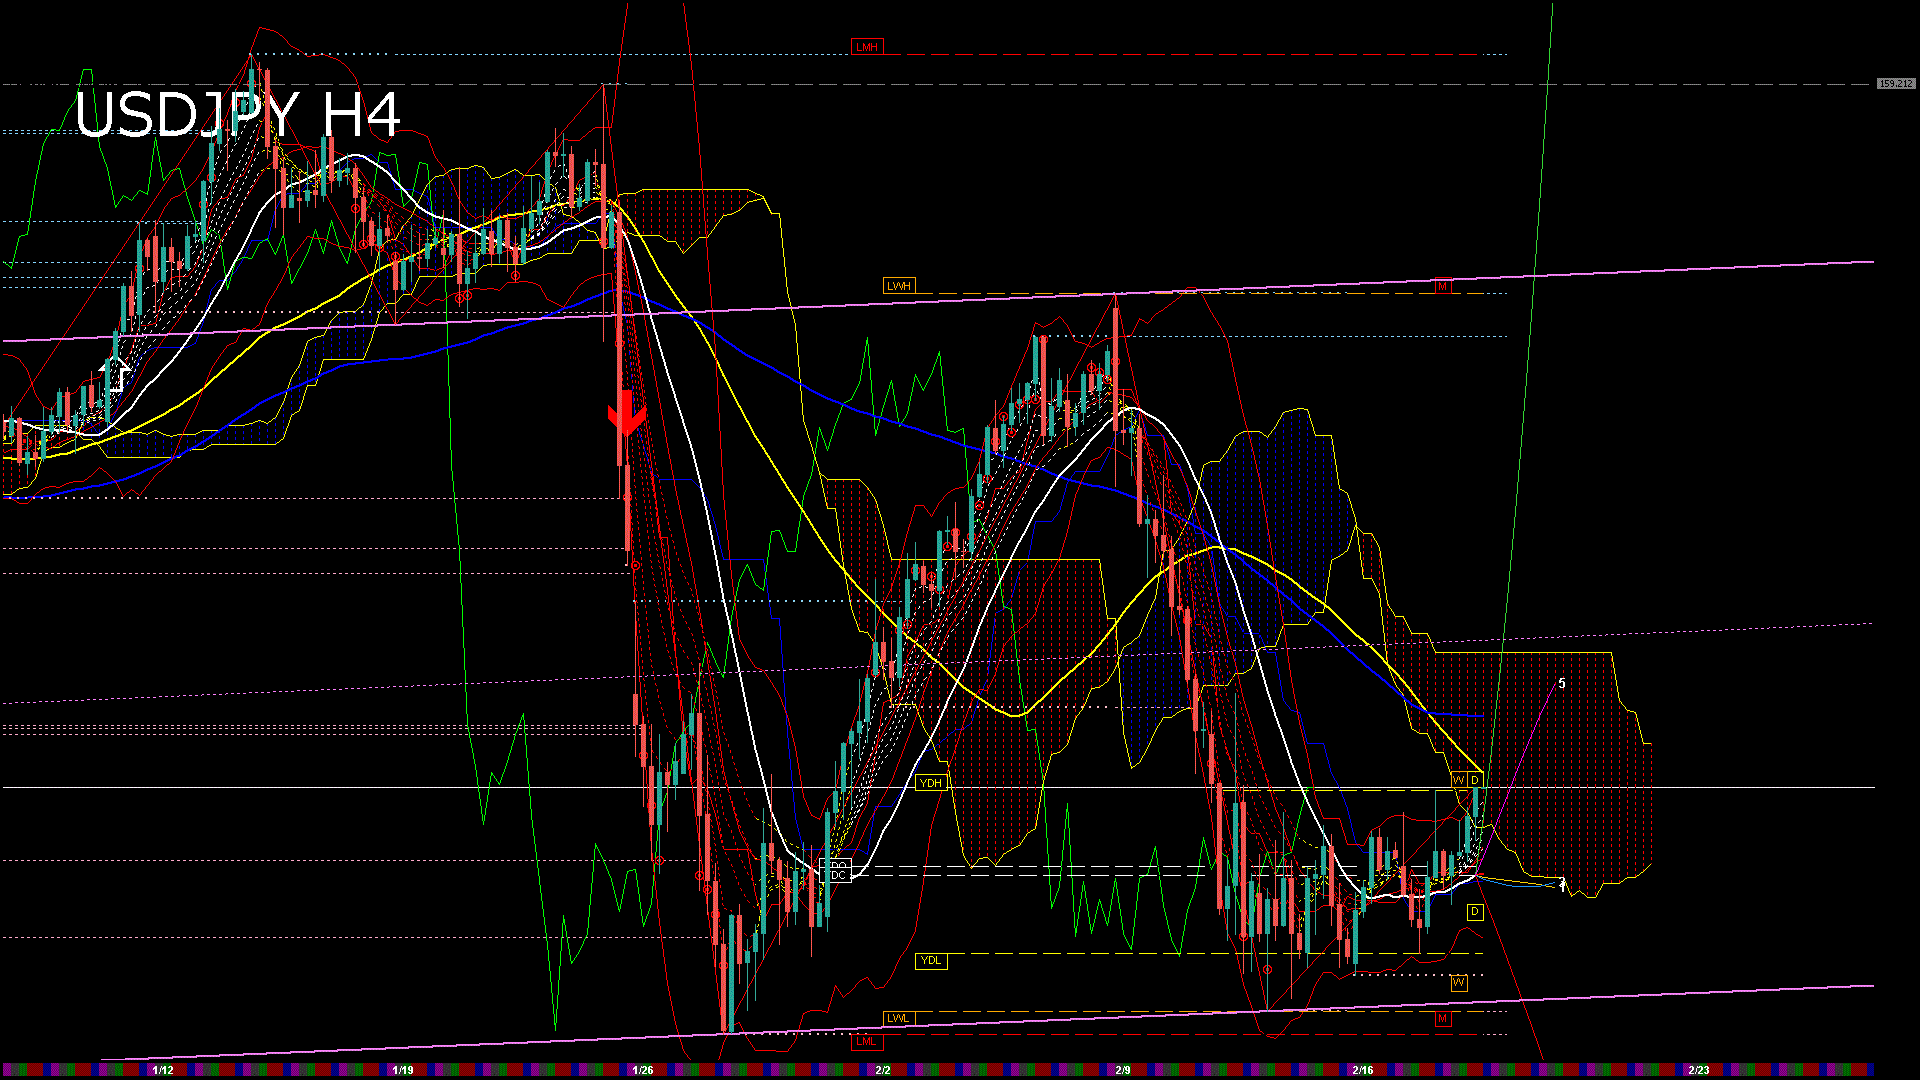The image size is (1920, 1080).
Task: Click the 2/9 date marker on time axis
Action: (1123, 1070)
